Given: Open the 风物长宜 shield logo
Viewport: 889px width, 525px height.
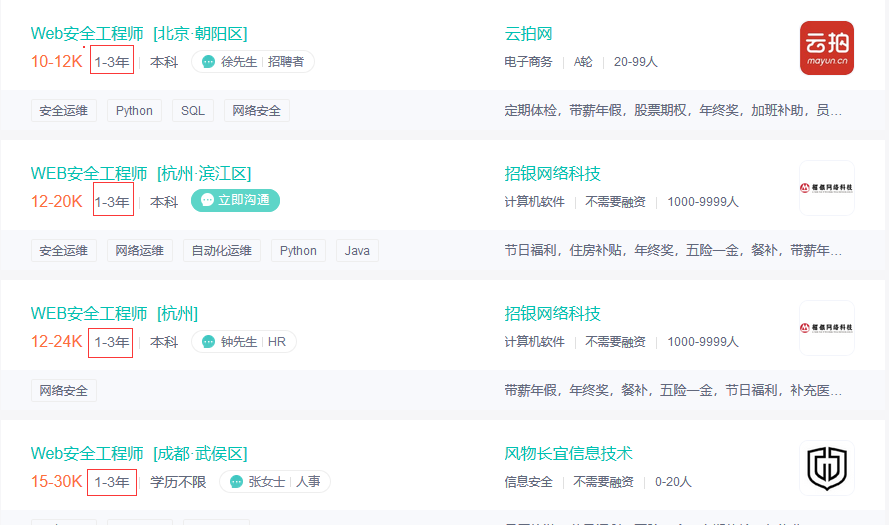Looking at the screenshot, I should pos(826,468).
